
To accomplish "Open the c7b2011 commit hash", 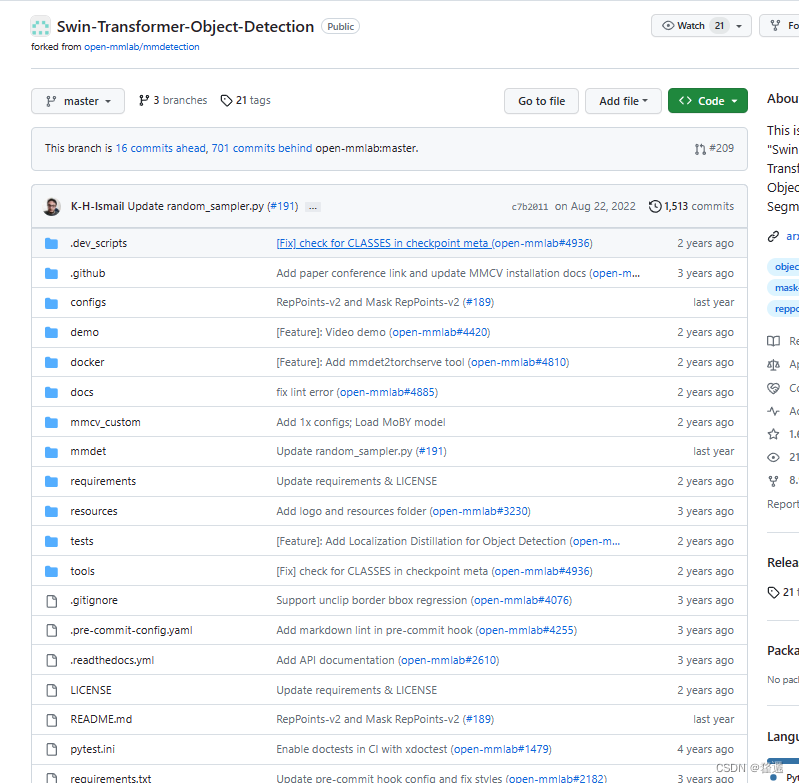I will click(x=530, y=207).
